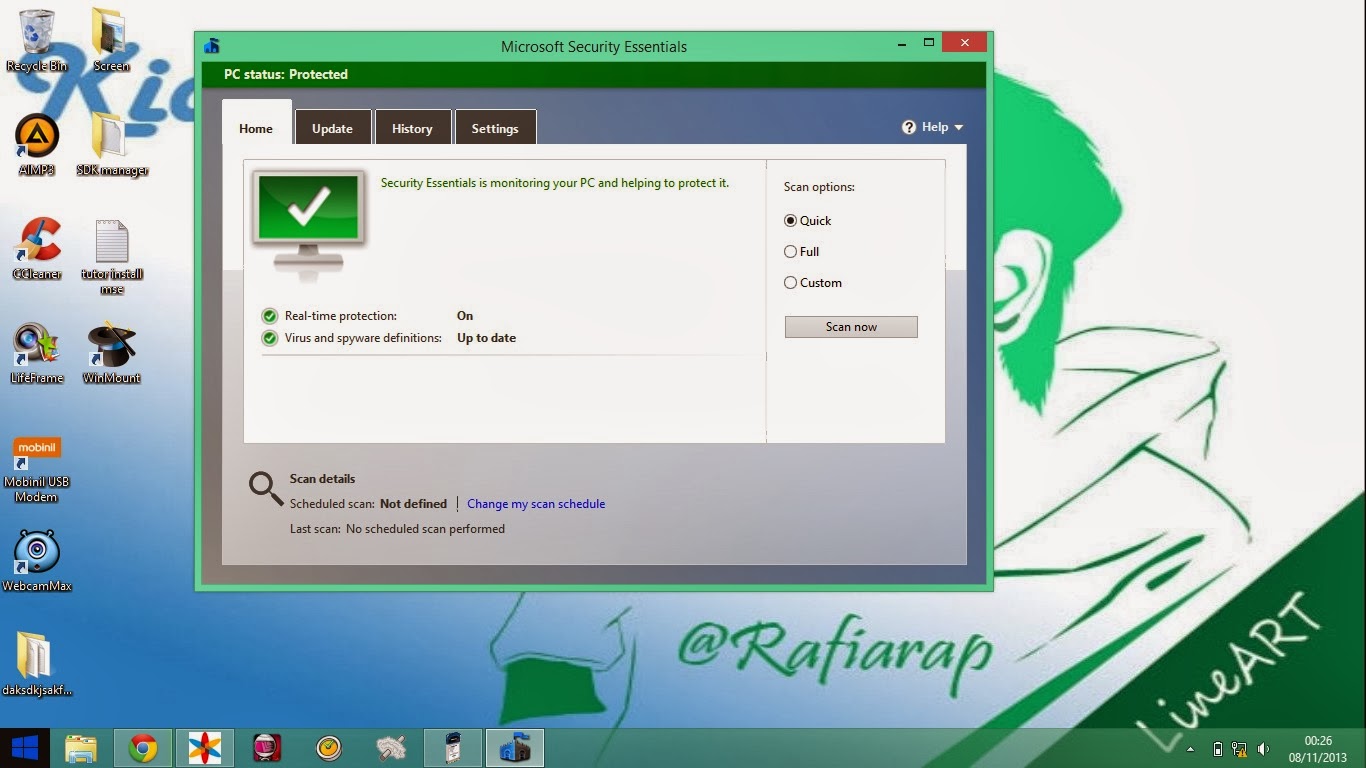1366x768 pixels.
Task: Click the white device taskbar icon
Action: (x=452, y=748)
